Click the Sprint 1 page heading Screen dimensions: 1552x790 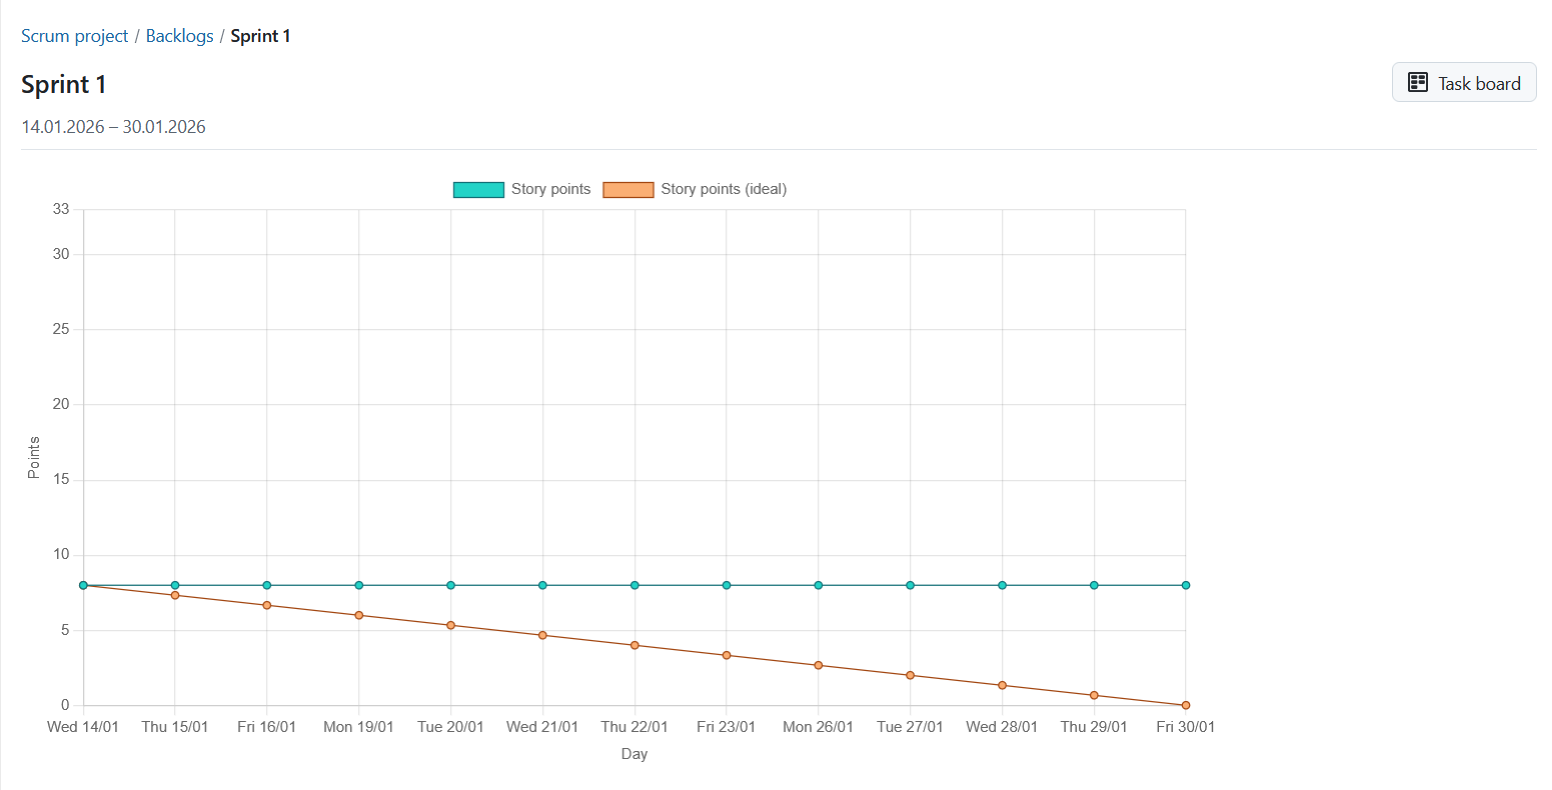pos(63,84)
